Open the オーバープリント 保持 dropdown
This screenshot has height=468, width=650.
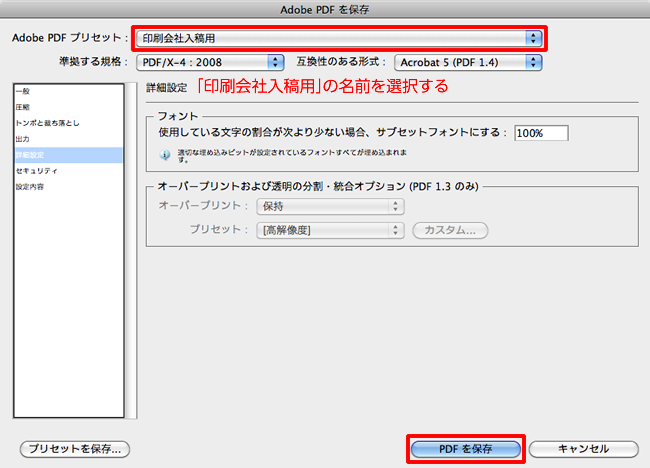point(330,206)
